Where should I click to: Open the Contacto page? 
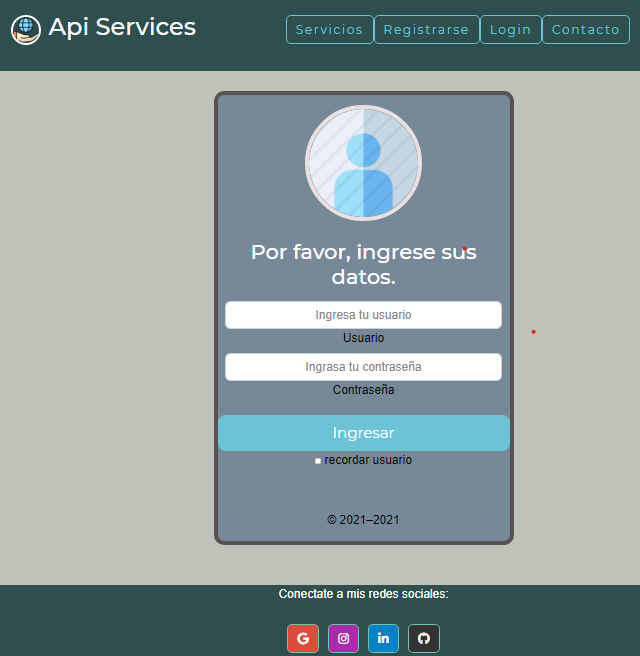tap(585, 30)
